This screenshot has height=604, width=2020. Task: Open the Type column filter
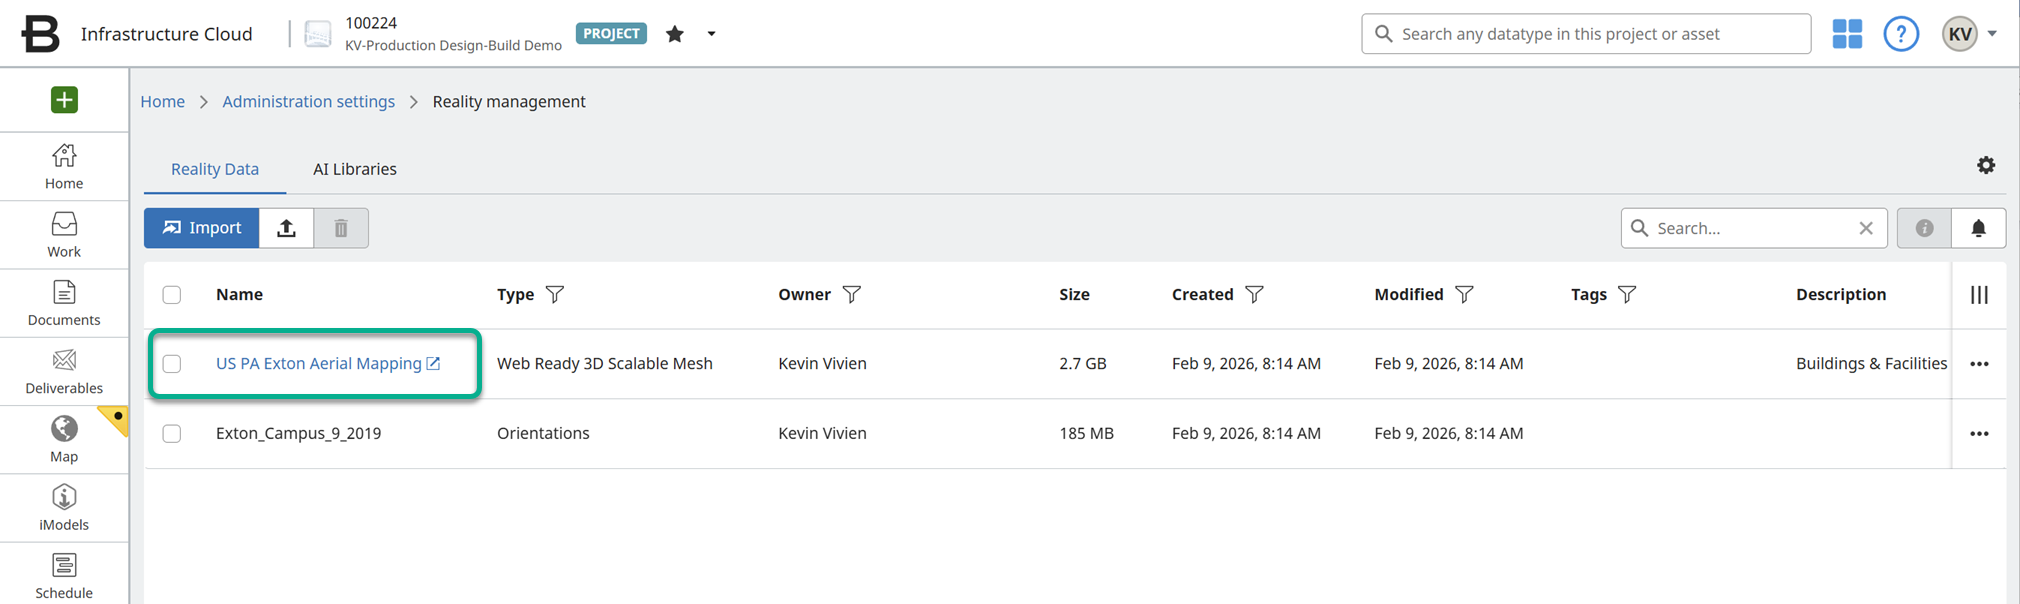click(x=555, y=295)
